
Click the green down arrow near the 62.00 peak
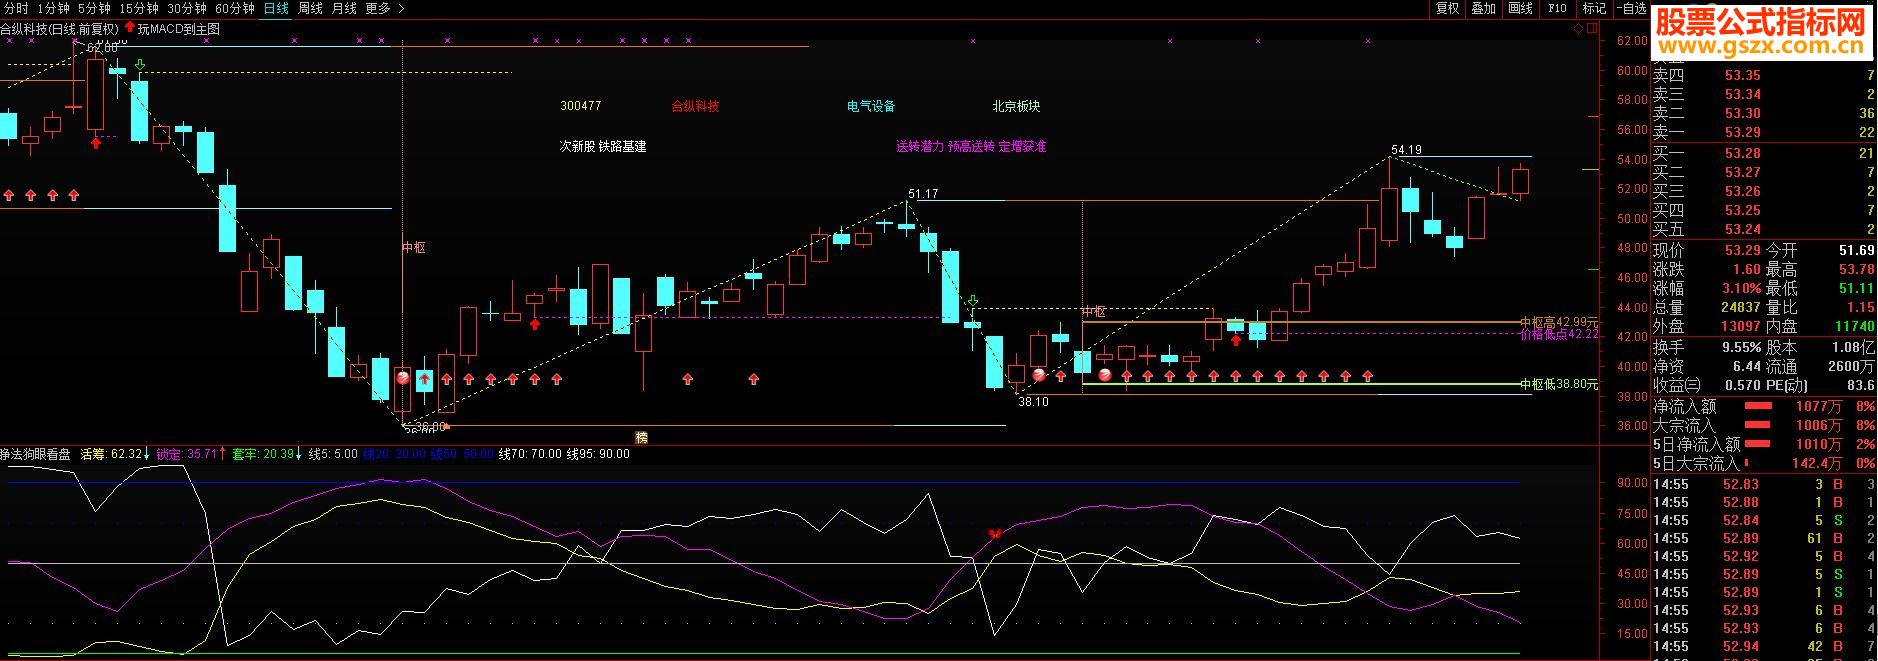(140, 66)
